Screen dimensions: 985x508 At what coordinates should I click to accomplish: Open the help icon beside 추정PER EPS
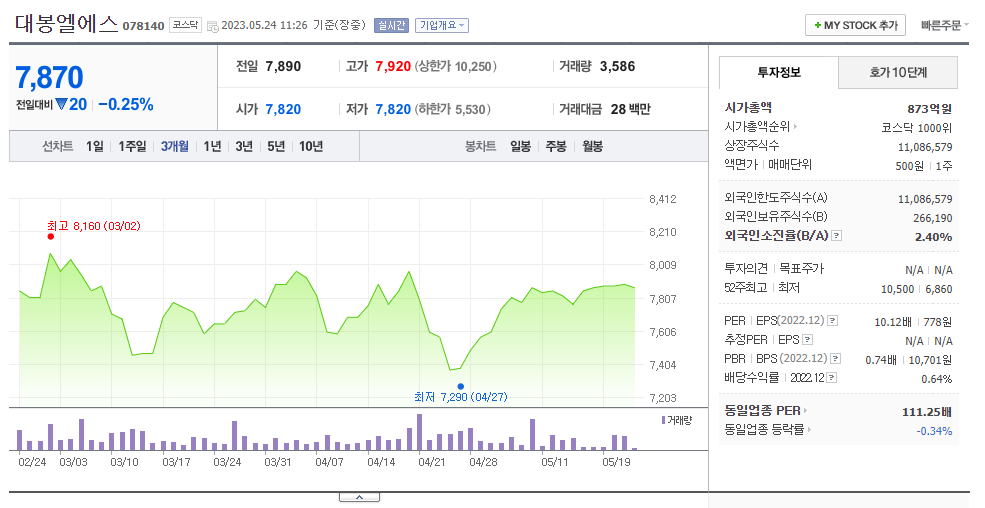pos(808,340)
